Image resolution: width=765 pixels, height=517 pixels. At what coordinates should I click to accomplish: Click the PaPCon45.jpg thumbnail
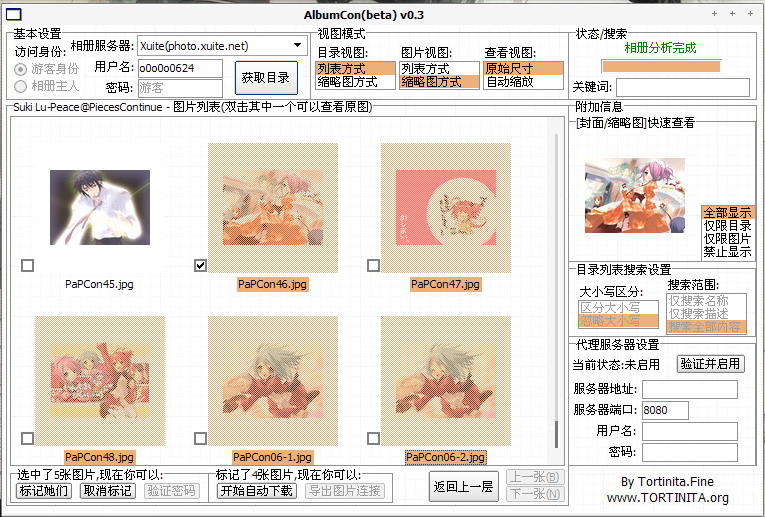coord(100,207)
